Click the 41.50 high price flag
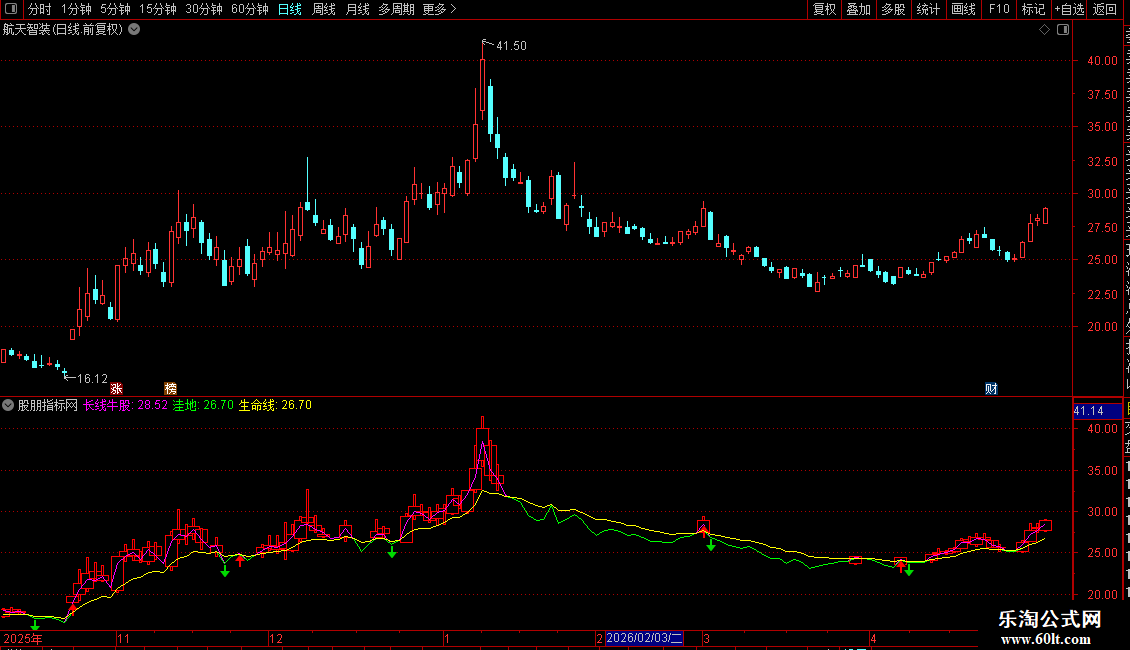1130x650 pixels. click(504, 45)
